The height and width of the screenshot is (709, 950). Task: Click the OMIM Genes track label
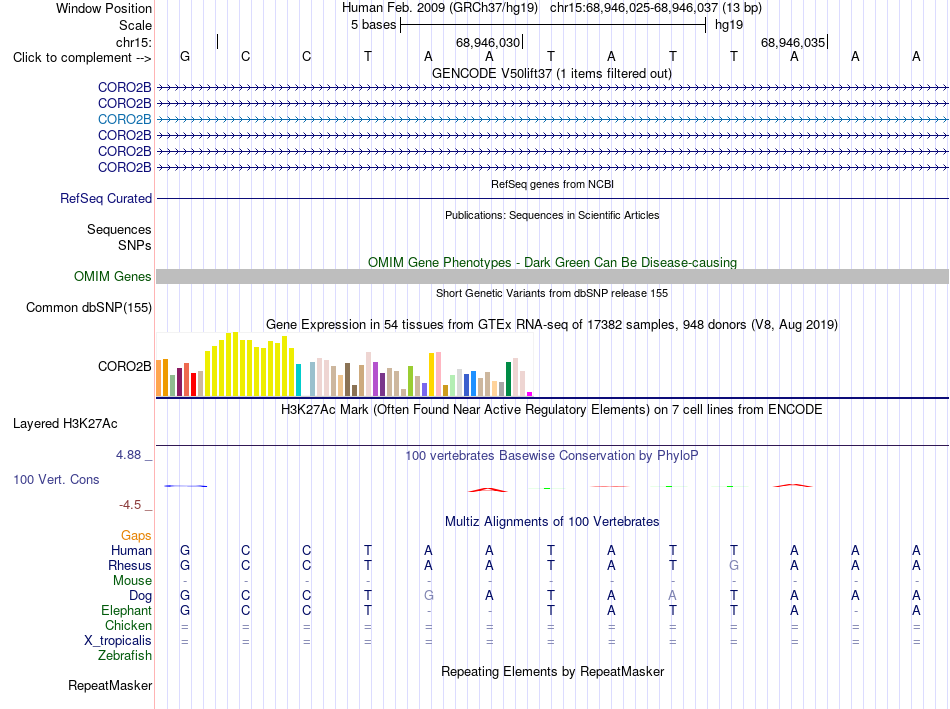click(x=112, y=276)
